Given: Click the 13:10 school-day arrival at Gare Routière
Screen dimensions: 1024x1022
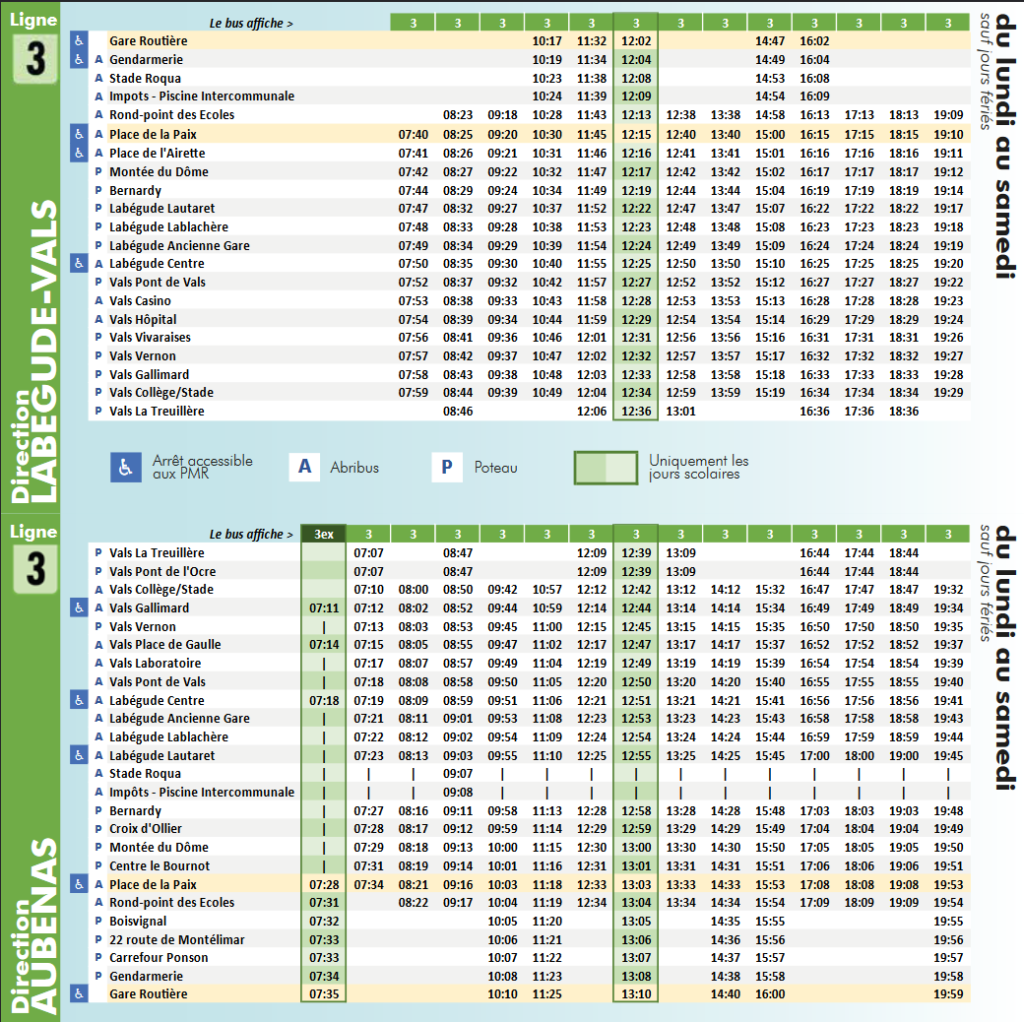Looking at the screenshot, I should pos(636,994).
